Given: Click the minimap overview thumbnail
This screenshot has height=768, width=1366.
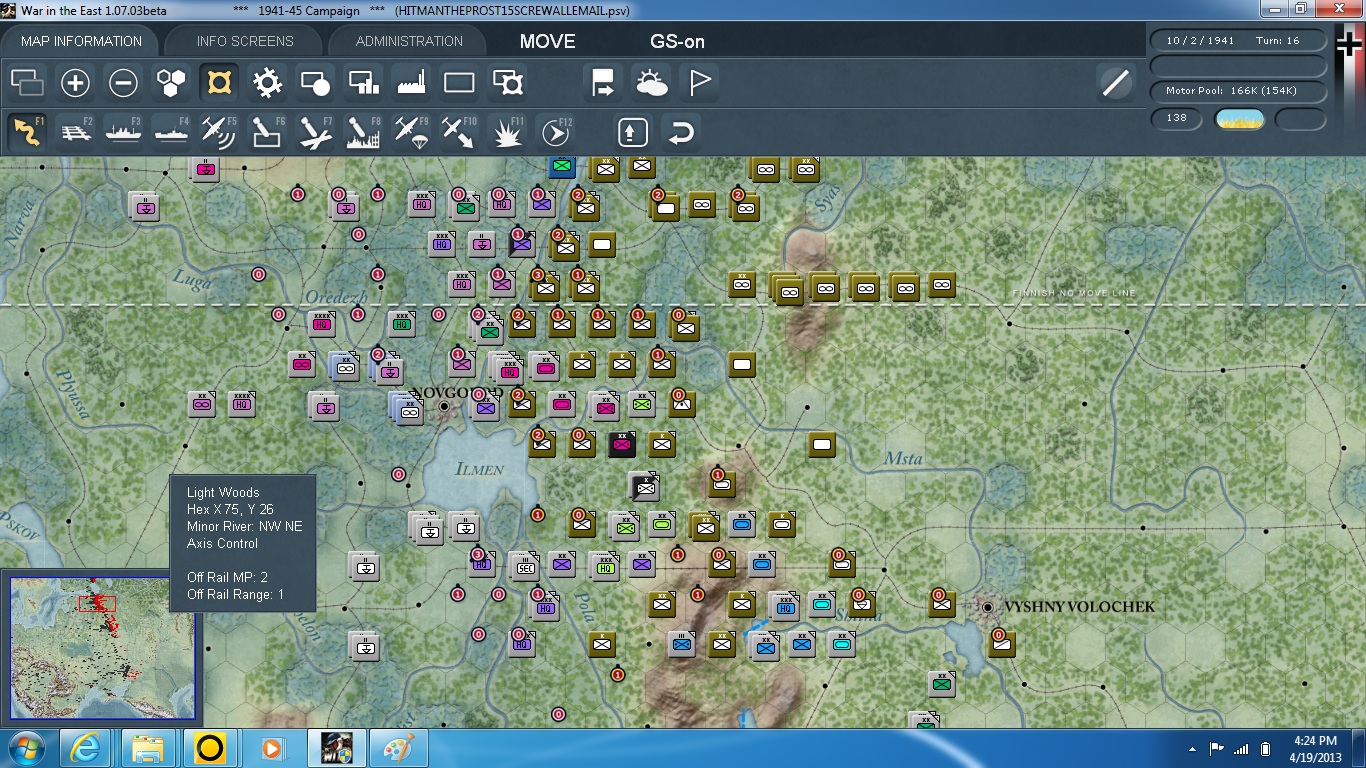Looking at the screenshot, I should 101,646.
